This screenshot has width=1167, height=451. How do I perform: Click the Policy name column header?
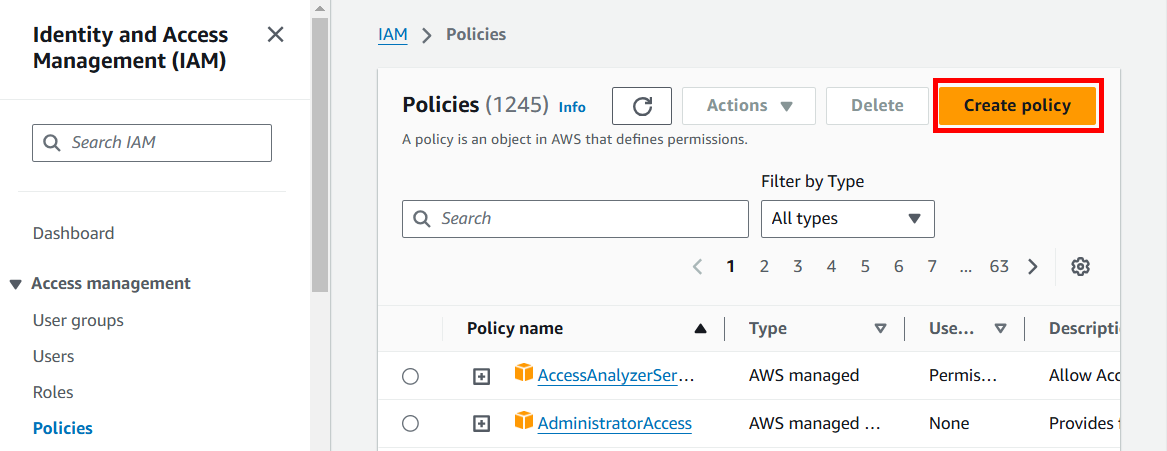click(x=515, y=328)
